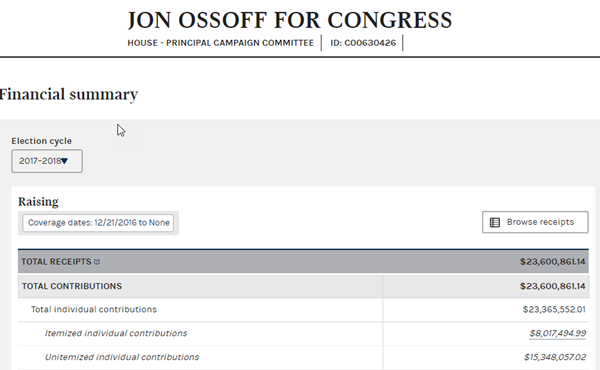Image resolution: width=600 pixels, height=370 pixels.
Task: Click the unitemized amount $15,348,057.02
Action: point(555,357)
